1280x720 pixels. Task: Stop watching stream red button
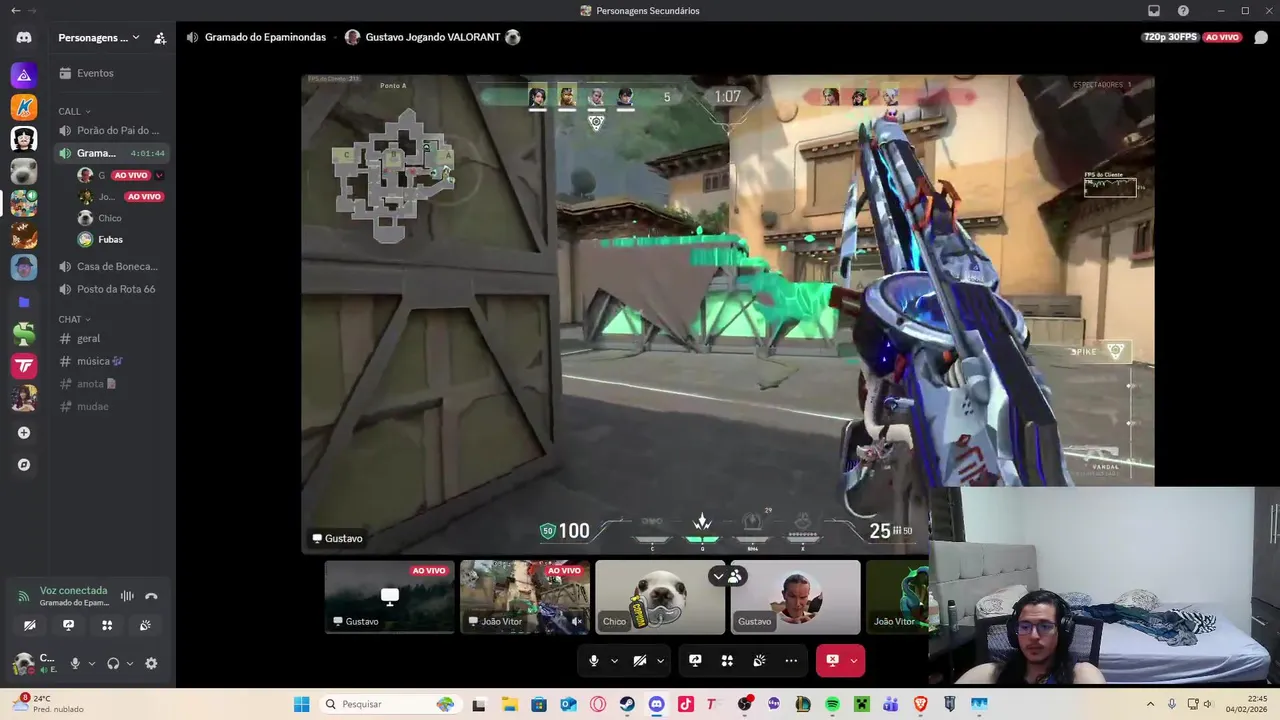(x=832, y=660)
